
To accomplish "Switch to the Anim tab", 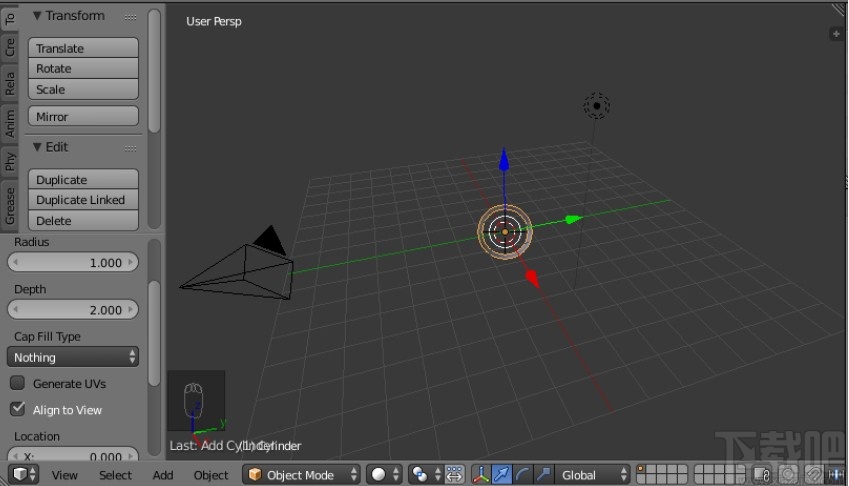I will point(9,124).
